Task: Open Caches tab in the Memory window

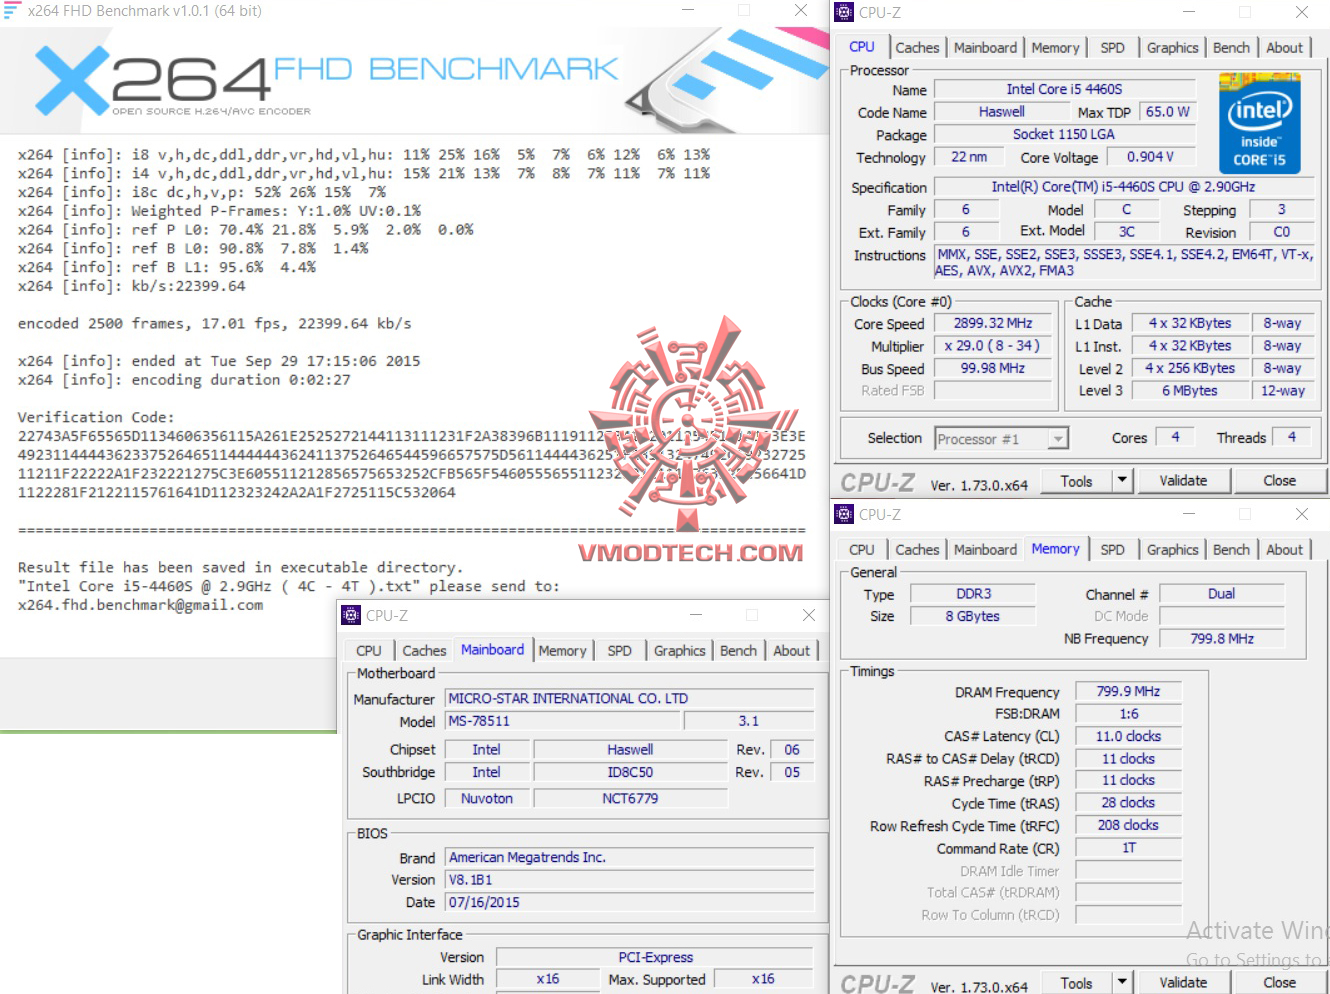Action: 917,550
